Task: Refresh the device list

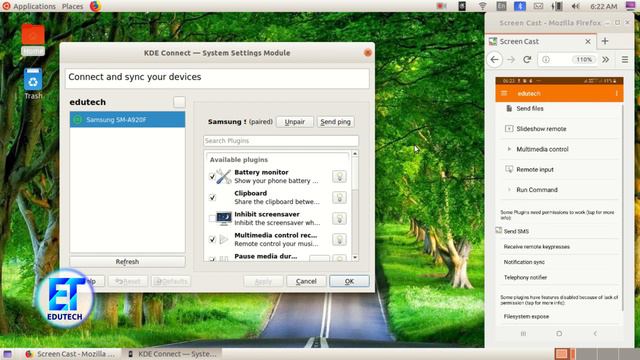Action: [x=127, y=261]
